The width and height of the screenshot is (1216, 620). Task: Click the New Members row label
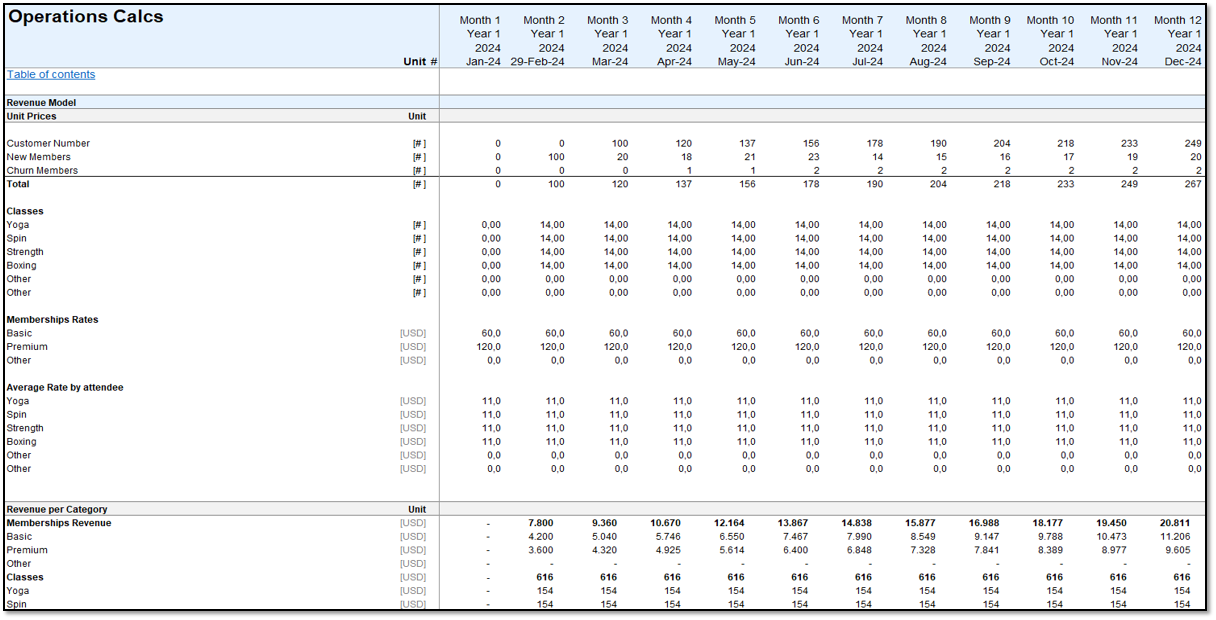(38, 156)
